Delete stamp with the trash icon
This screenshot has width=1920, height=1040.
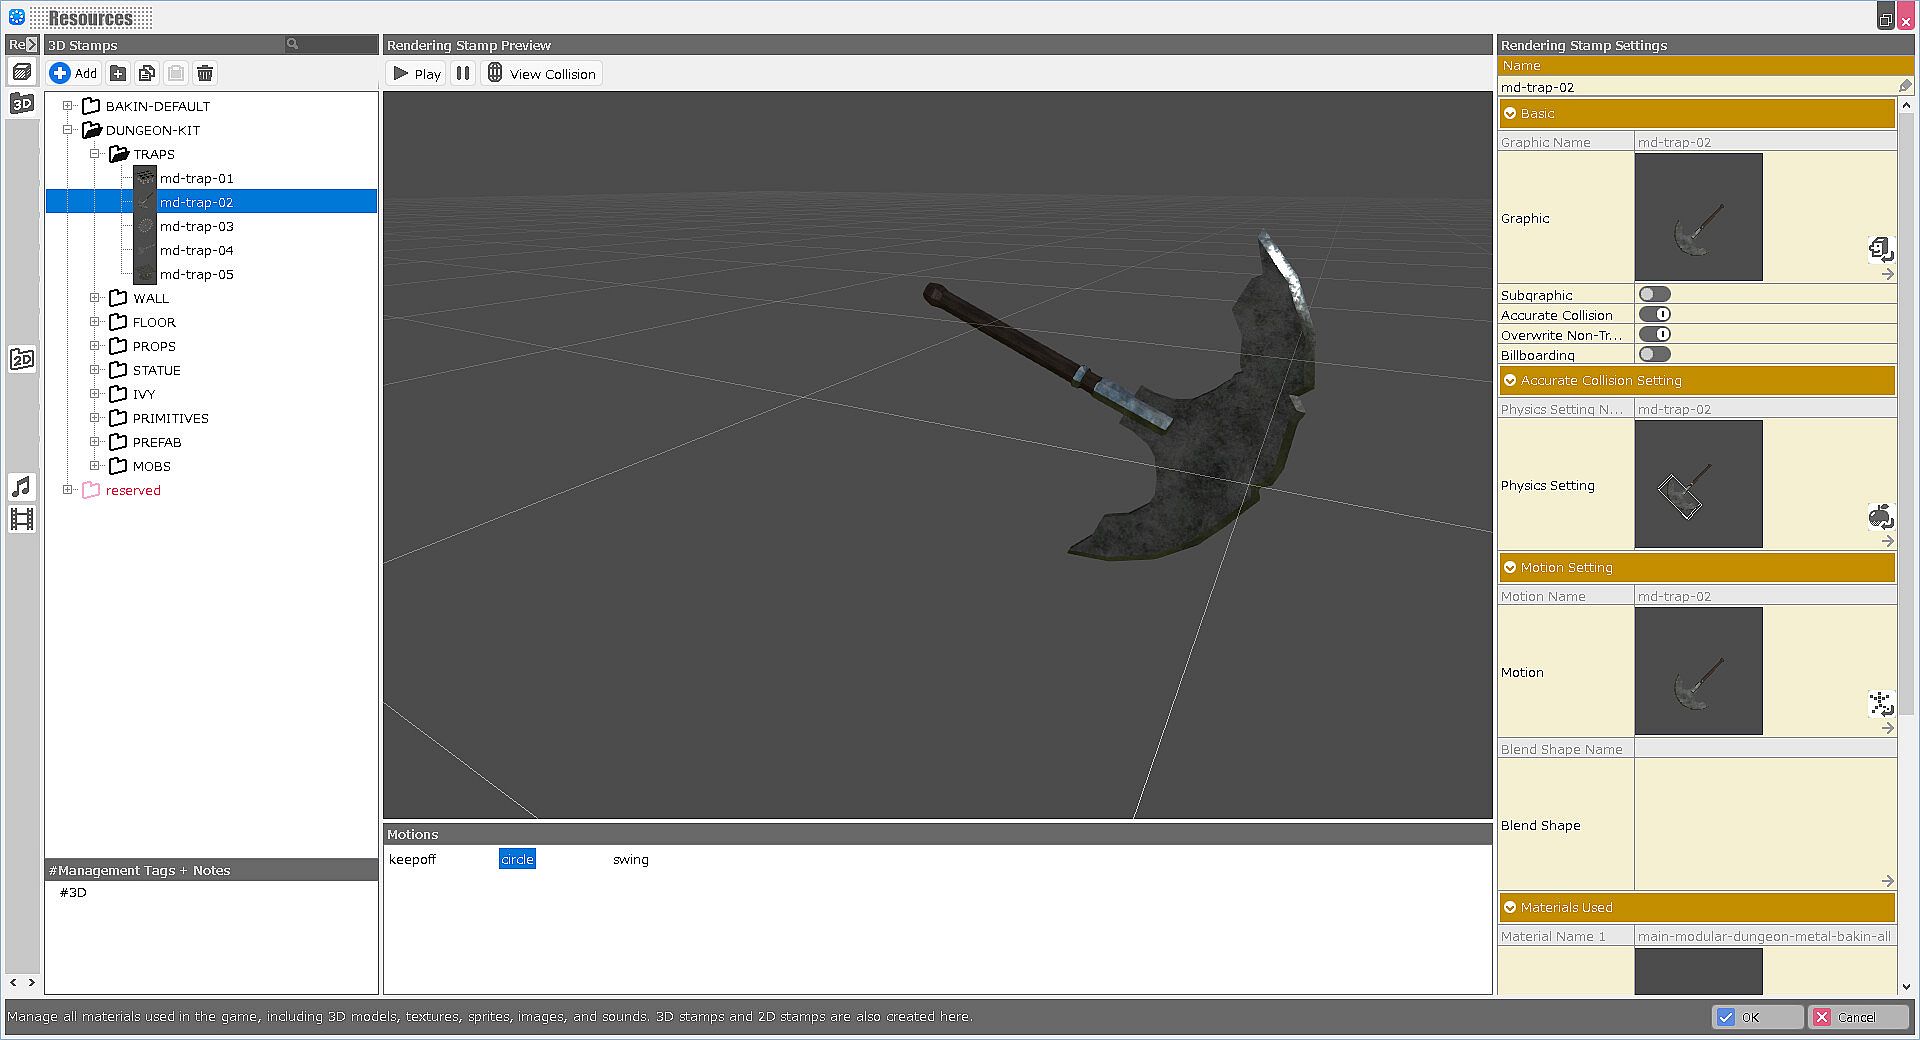click(205, 73)
